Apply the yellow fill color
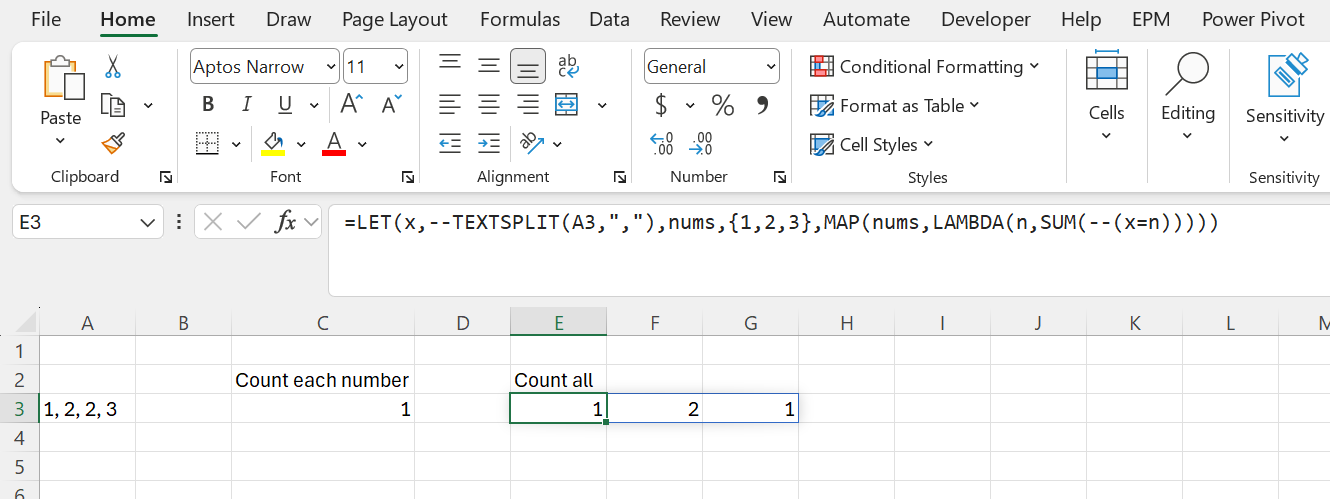The image size is (1330, 499). [x=273, y=144]
